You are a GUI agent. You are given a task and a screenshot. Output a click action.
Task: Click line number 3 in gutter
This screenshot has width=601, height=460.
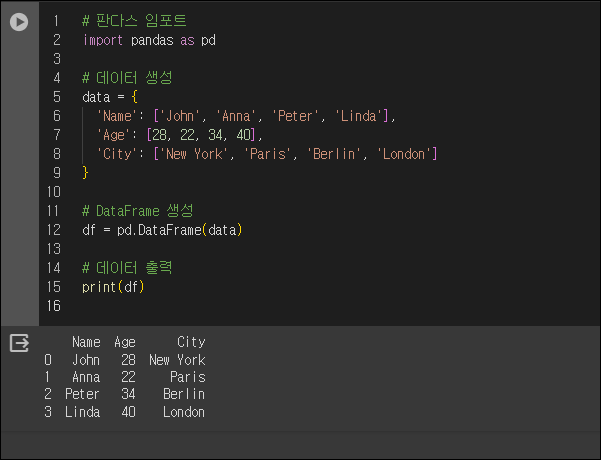point(57,59)
